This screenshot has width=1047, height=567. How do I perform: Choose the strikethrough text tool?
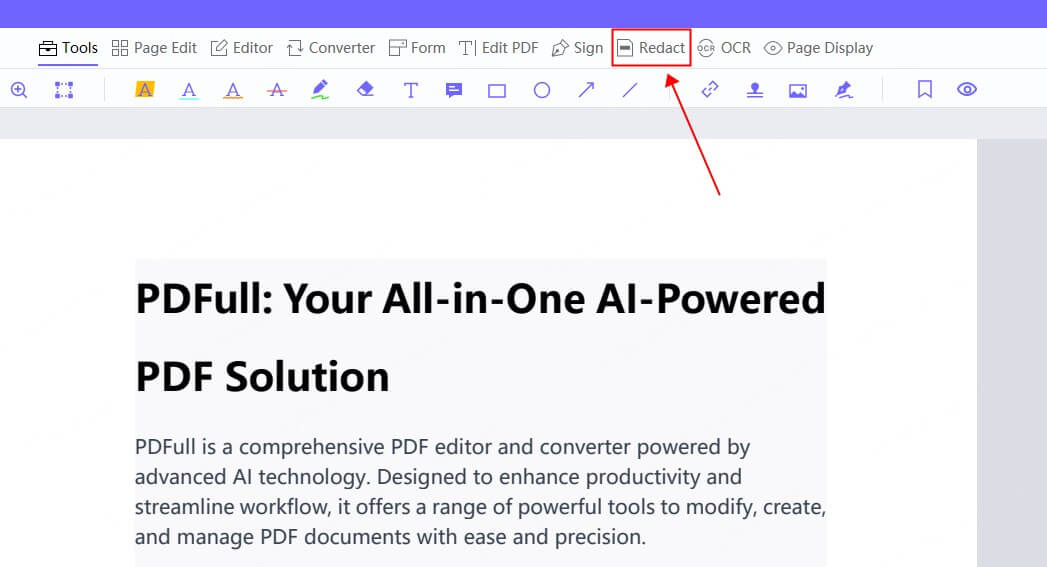tap(277, 90)
